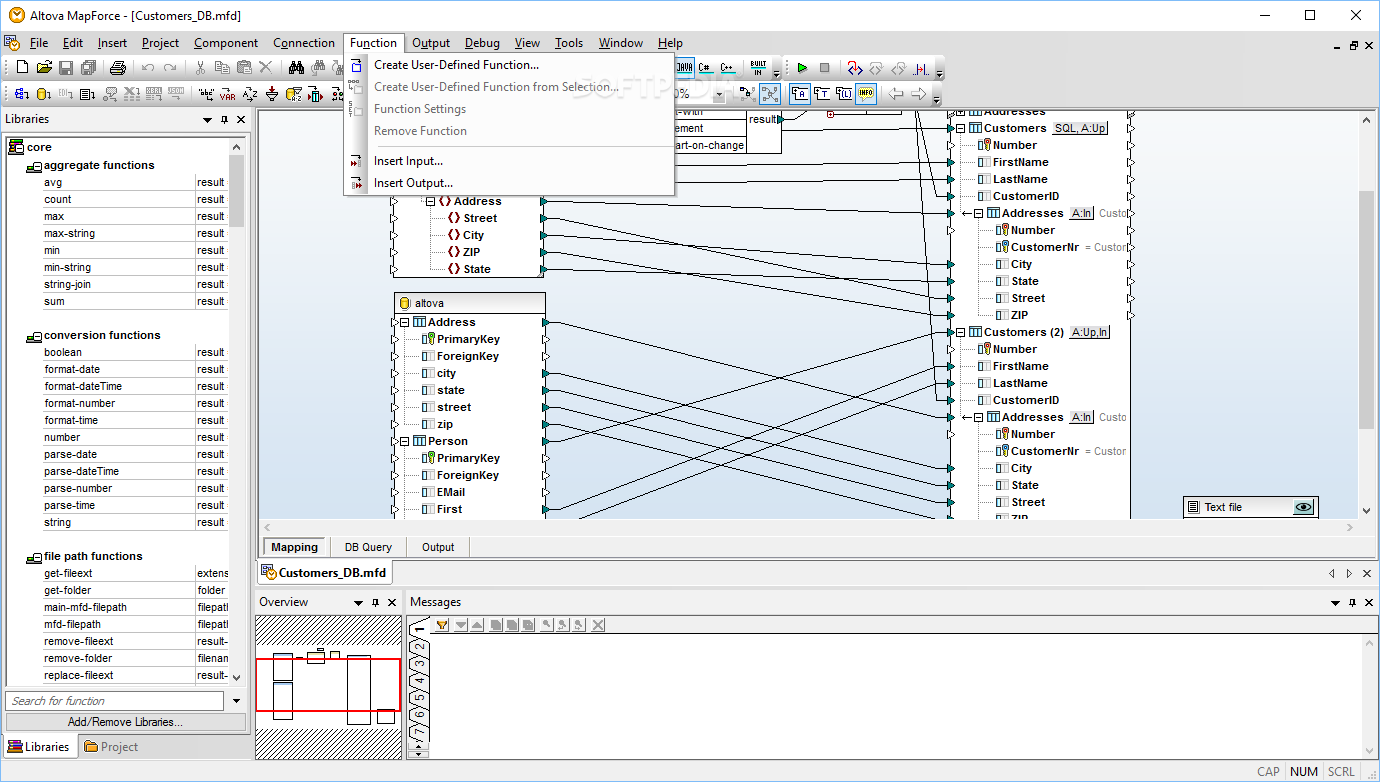Image resolution: width=1380 pixels, height=782 pixels.
Task: Click the Find binoculars icon
Action: coord(297,68)
